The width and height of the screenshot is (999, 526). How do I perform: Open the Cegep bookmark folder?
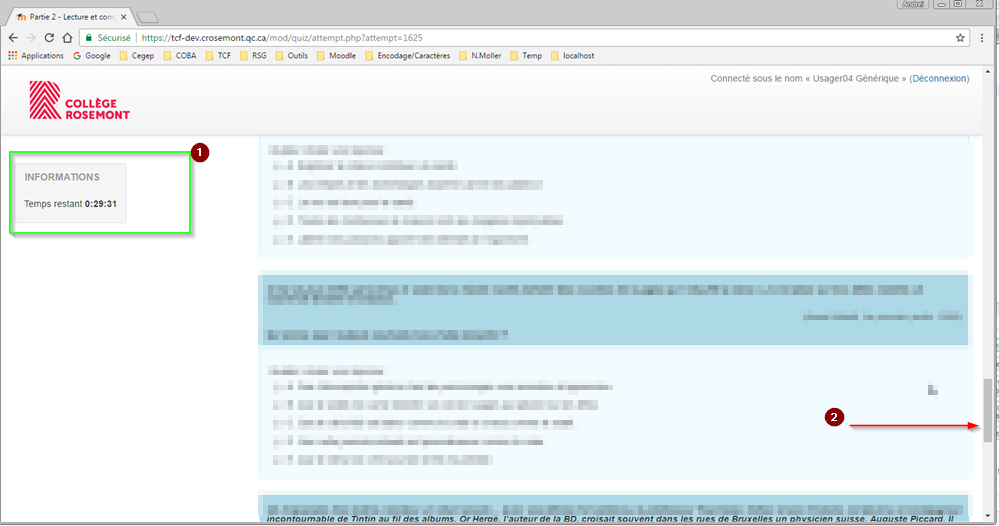pyautogui.click(x=136, y=56)
